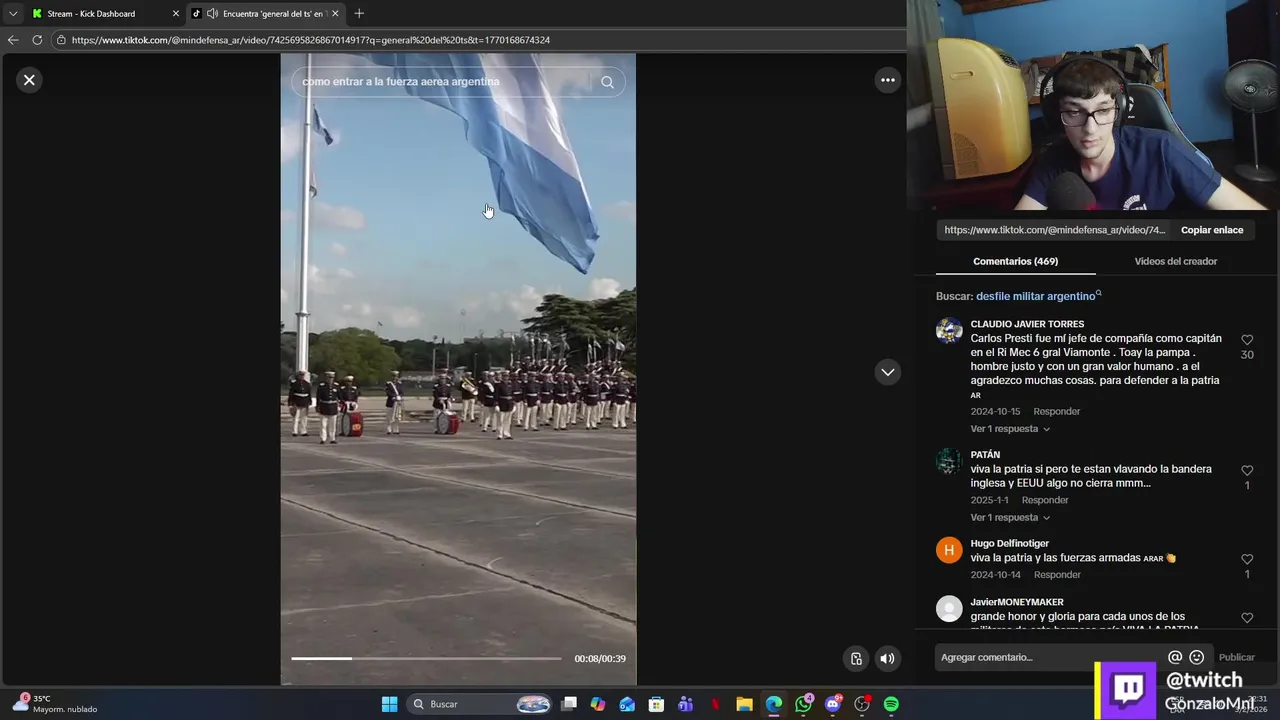Toggle the auto-scroll icon beside volume
Image resolution: width=1280 pixels, height=720 pixels.
pos(856,658)
